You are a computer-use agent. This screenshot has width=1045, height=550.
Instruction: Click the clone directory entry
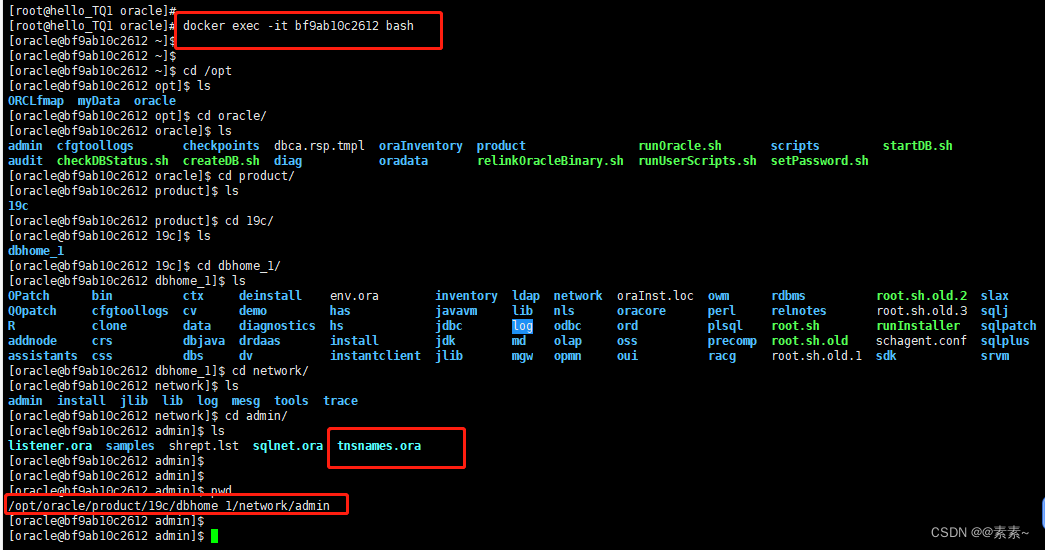click(x=109, y=326)
